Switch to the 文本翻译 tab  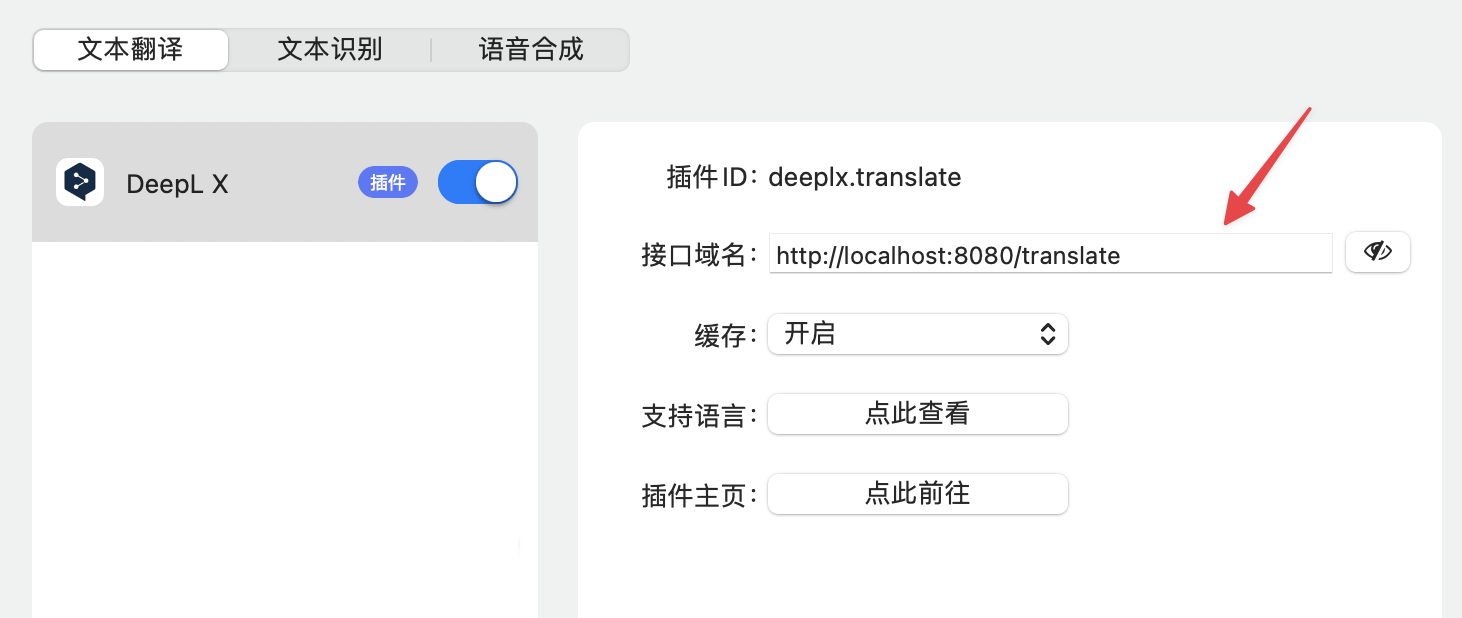coord(131,49)
